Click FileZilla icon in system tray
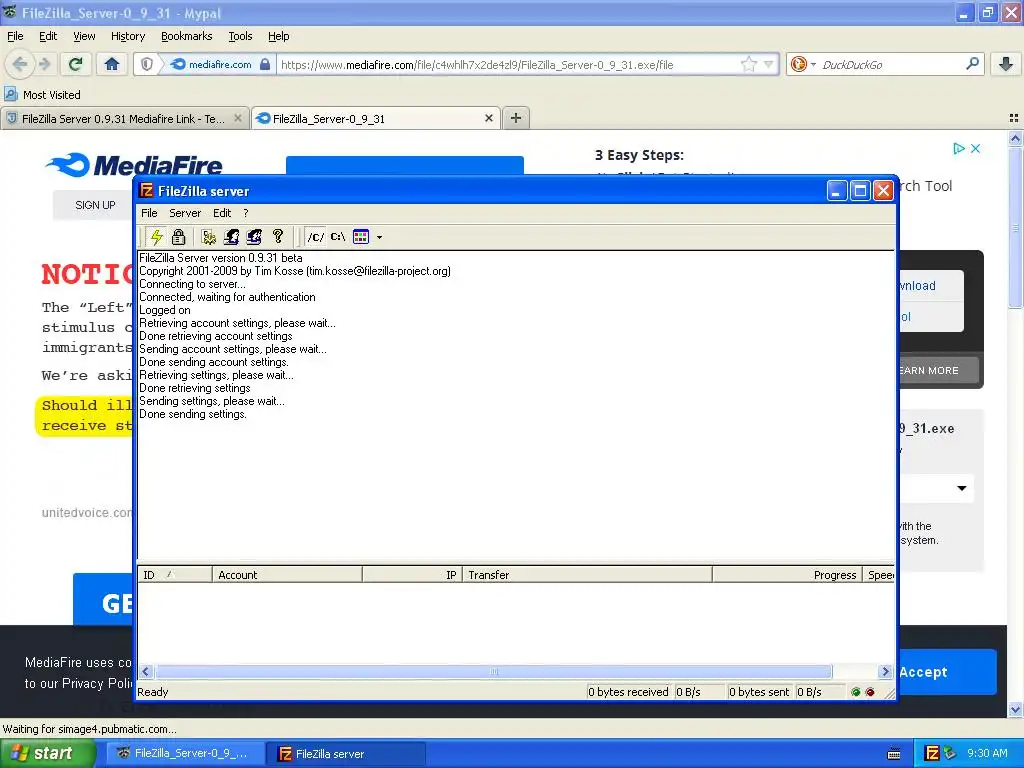 click(x=933, y=753)
